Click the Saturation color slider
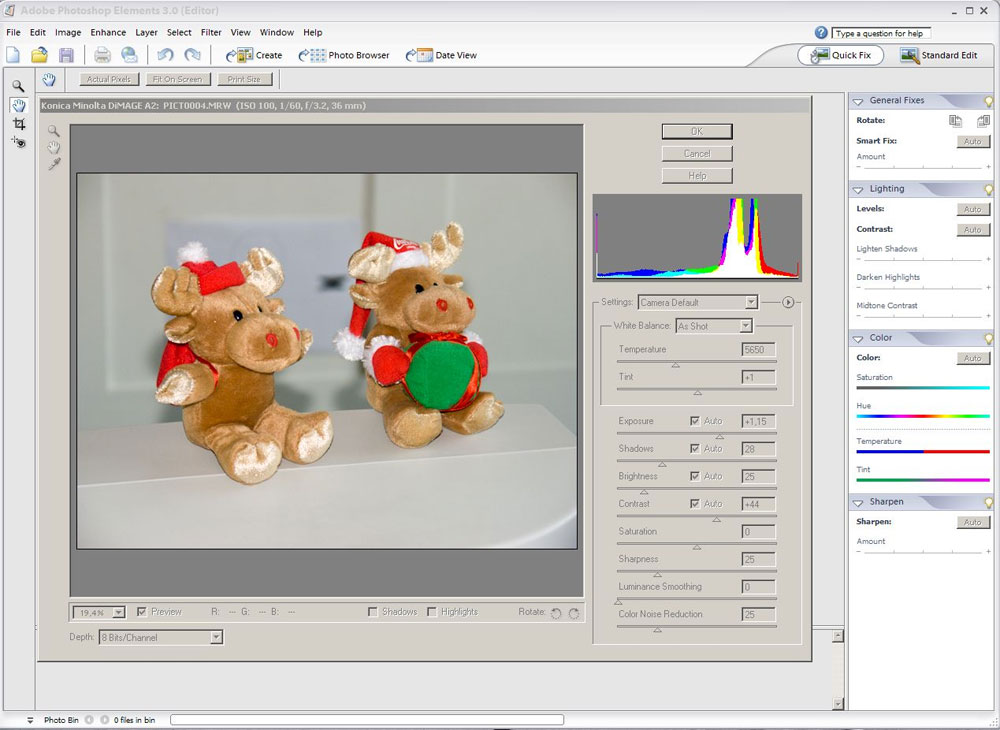The width and height of the screenshot is (1000, 730). (x=922, y=388)
